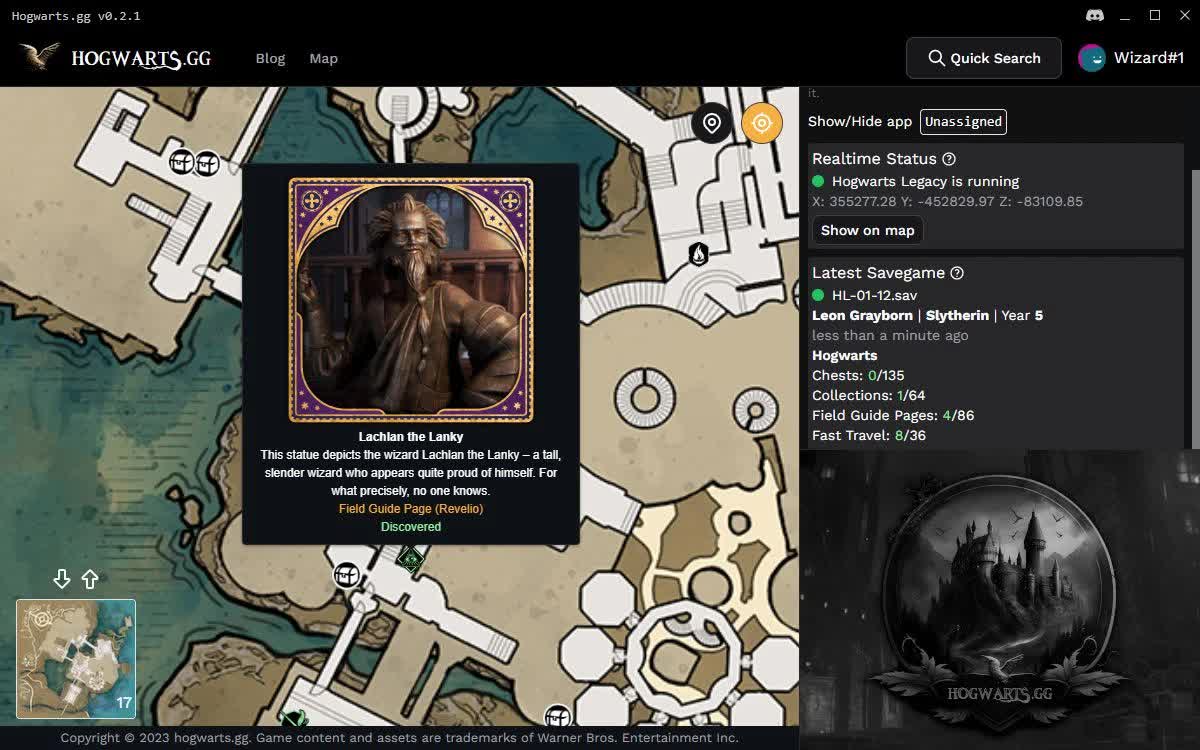Click the Lachlan the Lanky statue image

(x=411, y=300)
